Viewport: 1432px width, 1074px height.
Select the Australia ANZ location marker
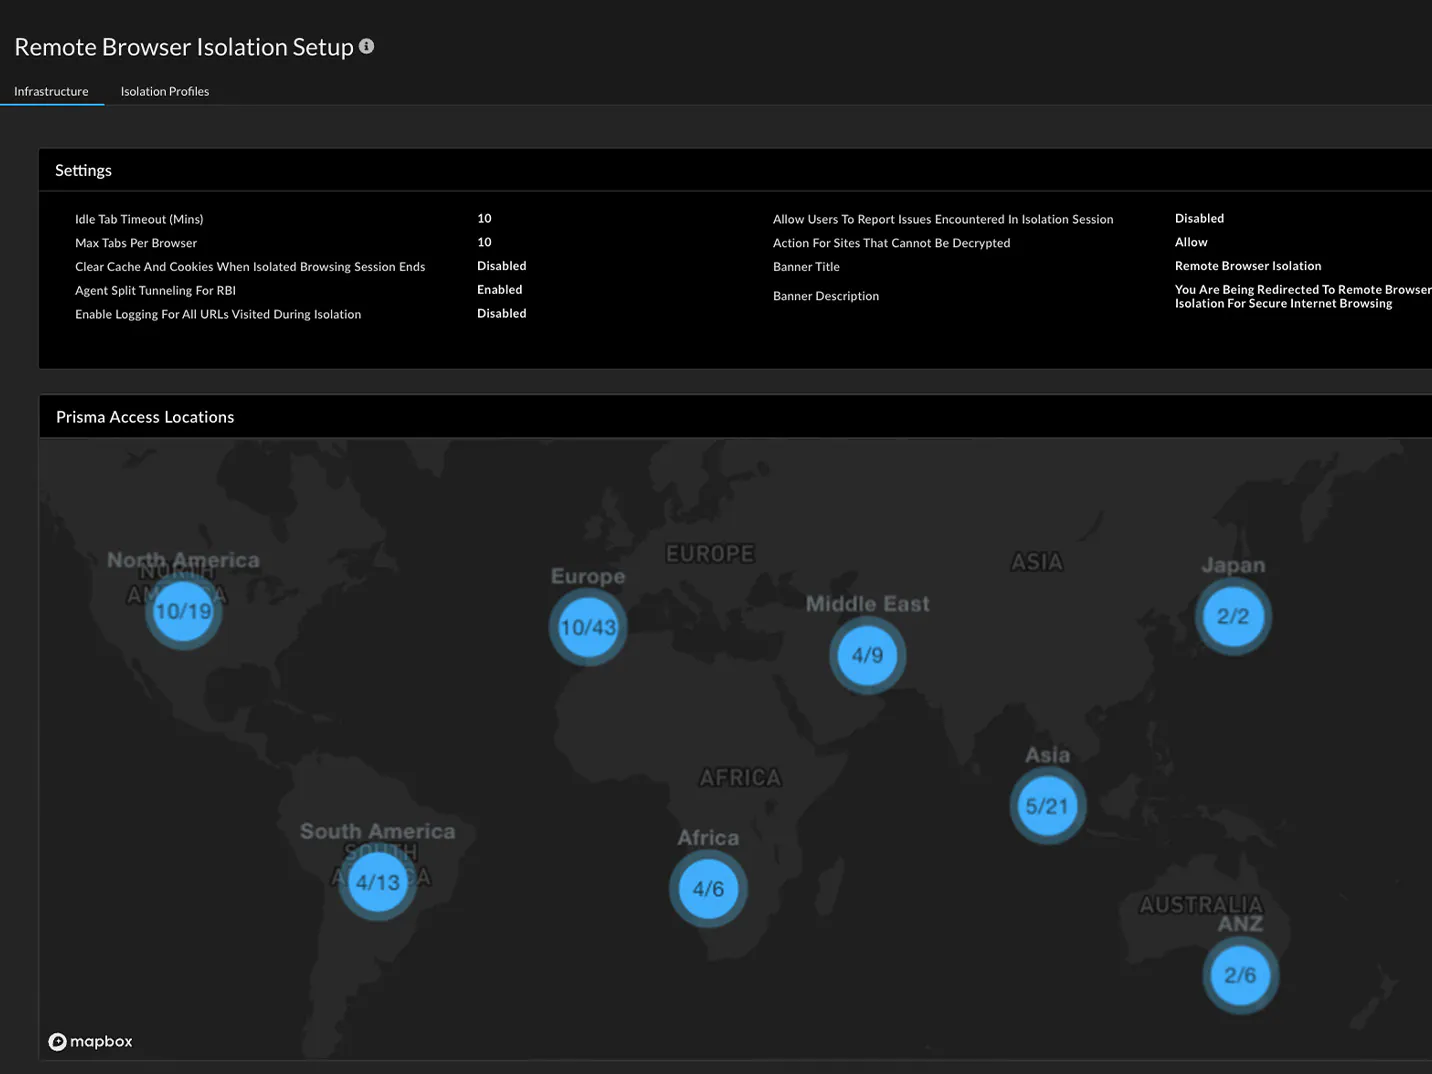[1240, 974]
